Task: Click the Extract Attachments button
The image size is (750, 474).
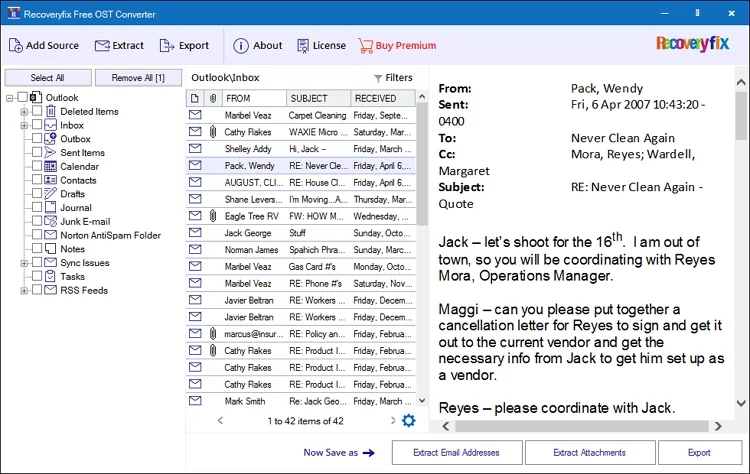Action: (590, 452)
